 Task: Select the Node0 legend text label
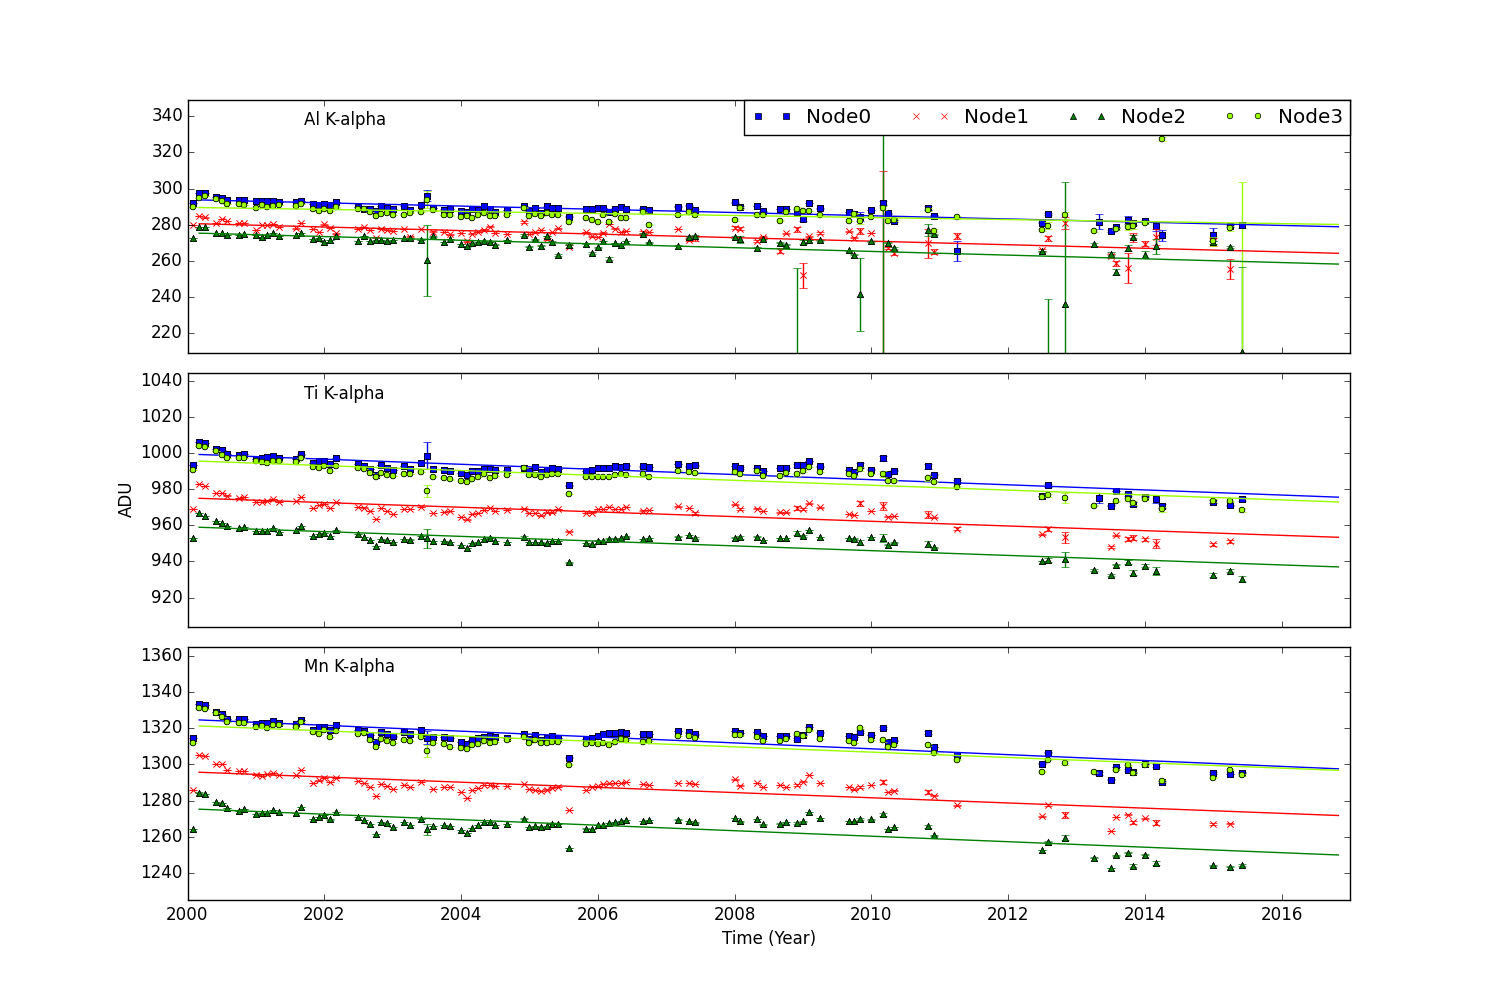coord(838,117)
